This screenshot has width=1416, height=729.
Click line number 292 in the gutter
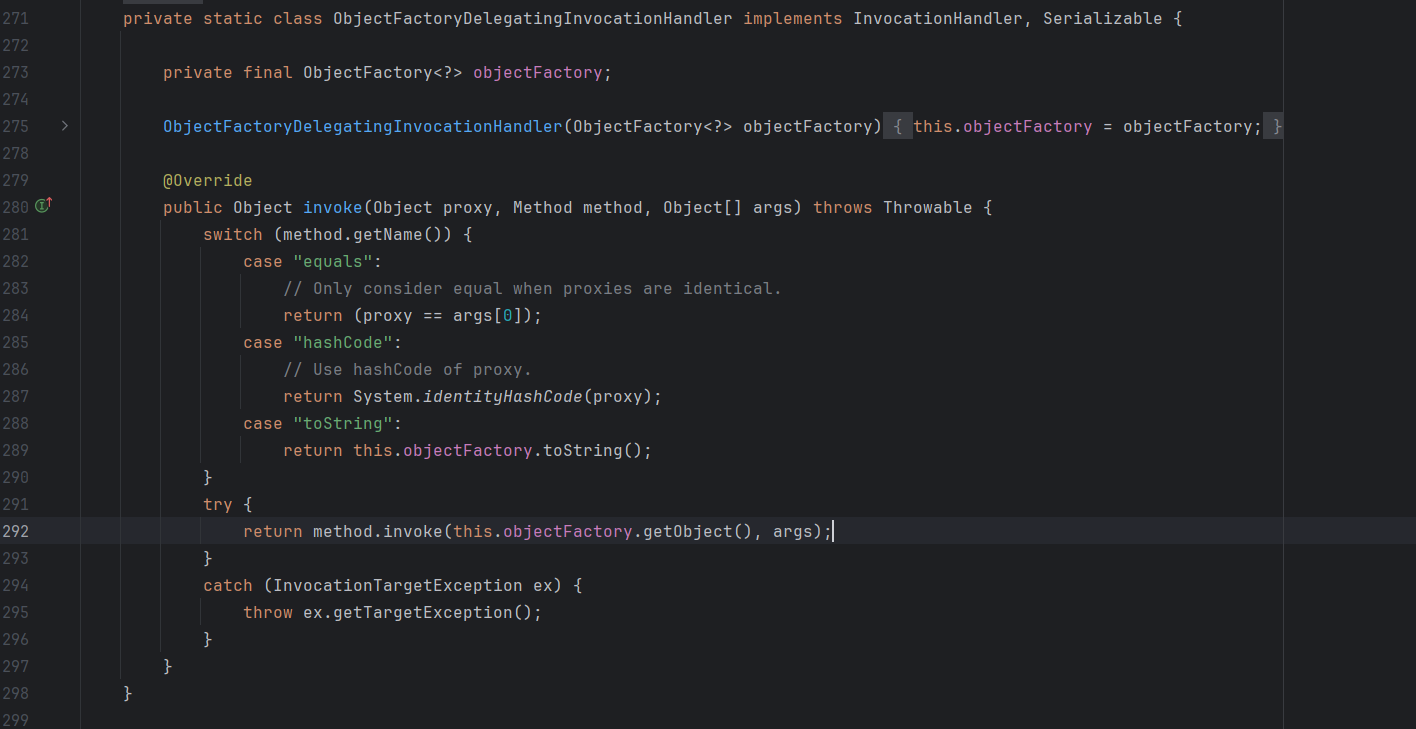(16, 532)
